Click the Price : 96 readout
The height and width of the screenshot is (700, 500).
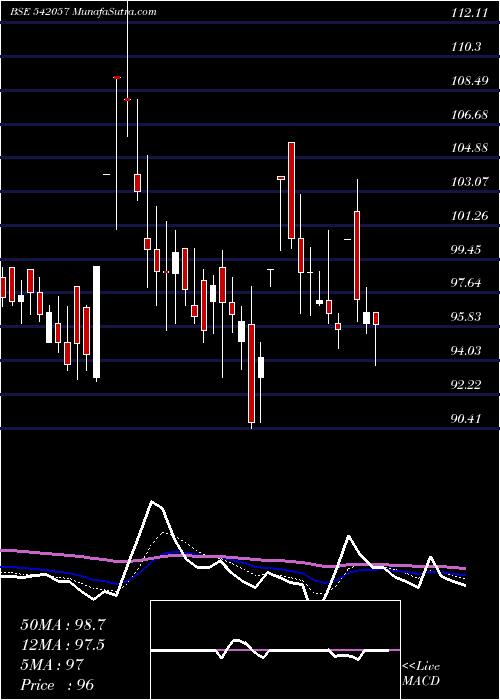click(57, 685)
